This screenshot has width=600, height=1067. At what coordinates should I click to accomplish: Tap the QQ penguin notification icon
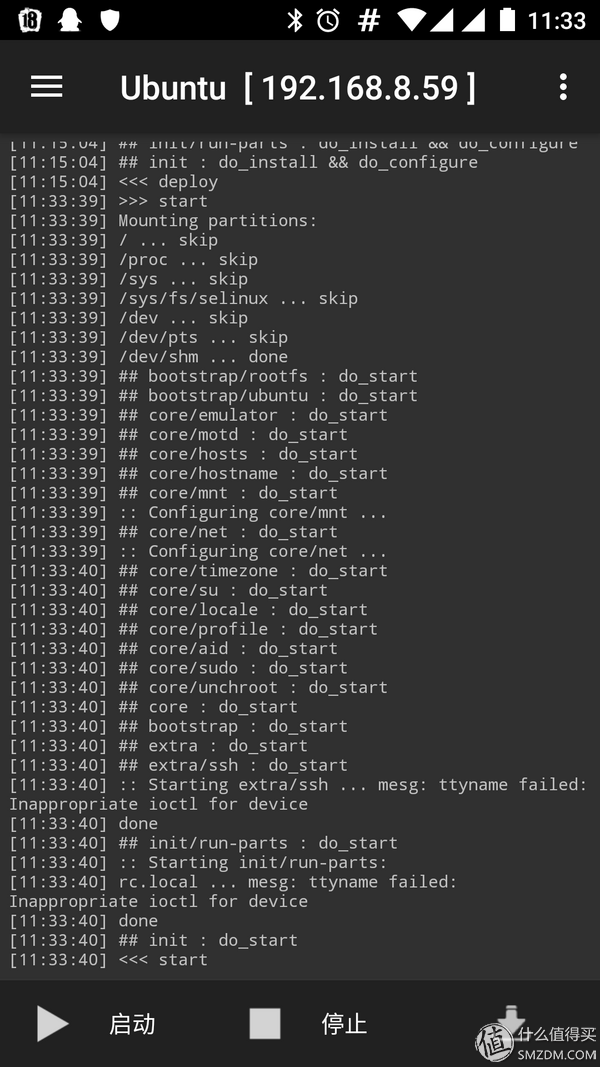click(69, 20)
